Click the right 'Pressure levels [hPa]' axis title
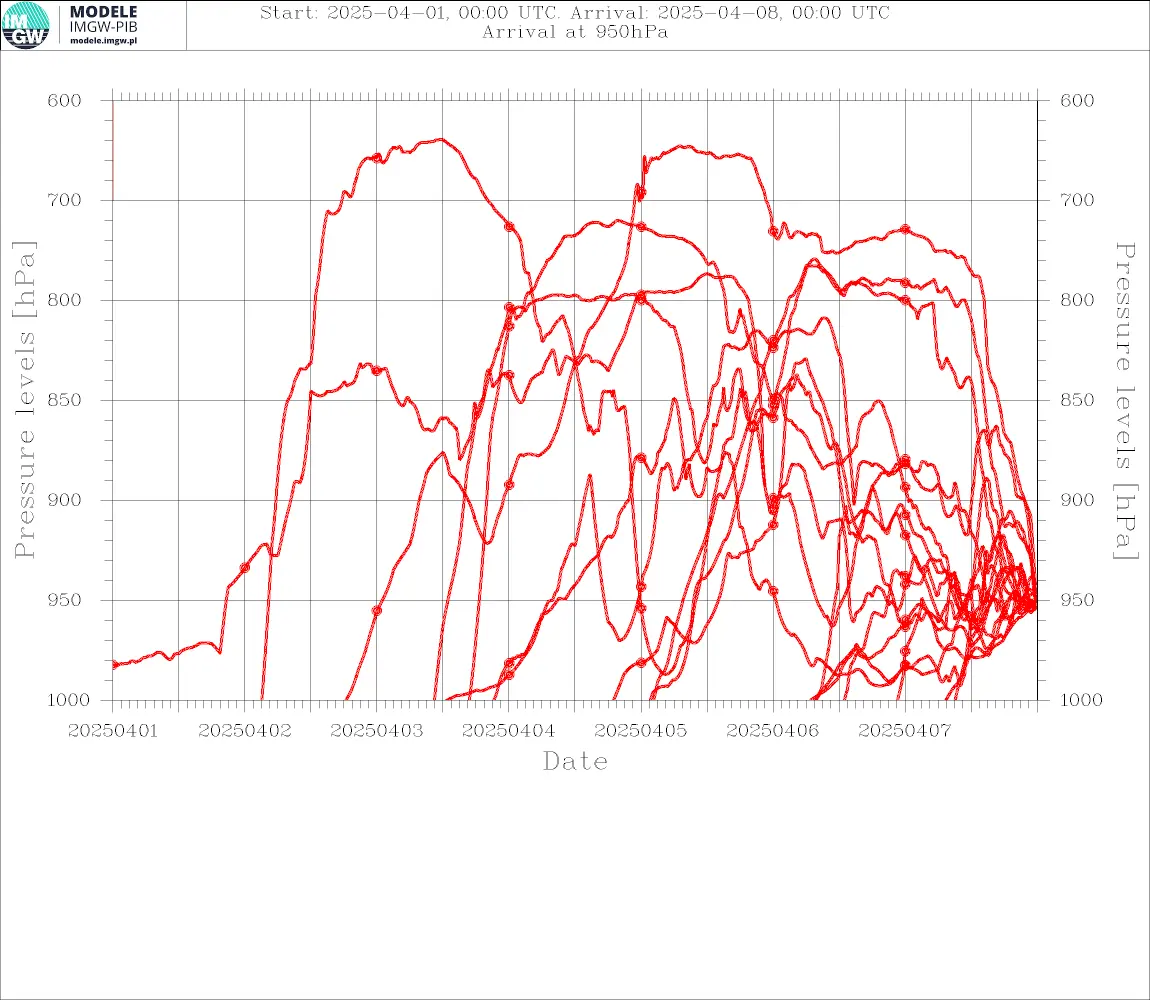1150x1000 pixels. click(1125, 401)
